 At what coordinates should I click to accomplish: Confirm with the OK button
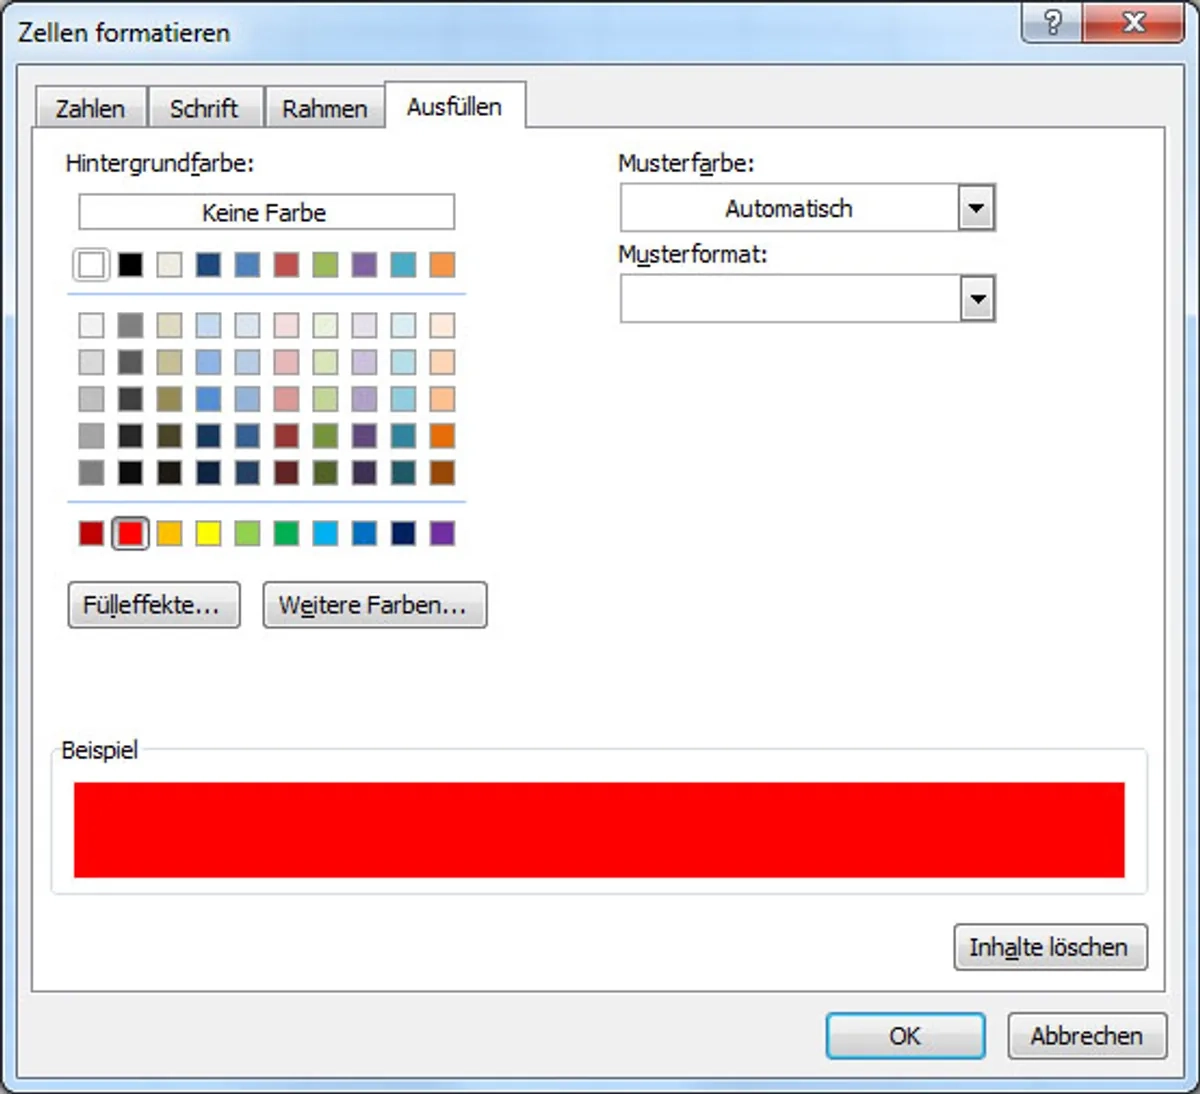905,1036
